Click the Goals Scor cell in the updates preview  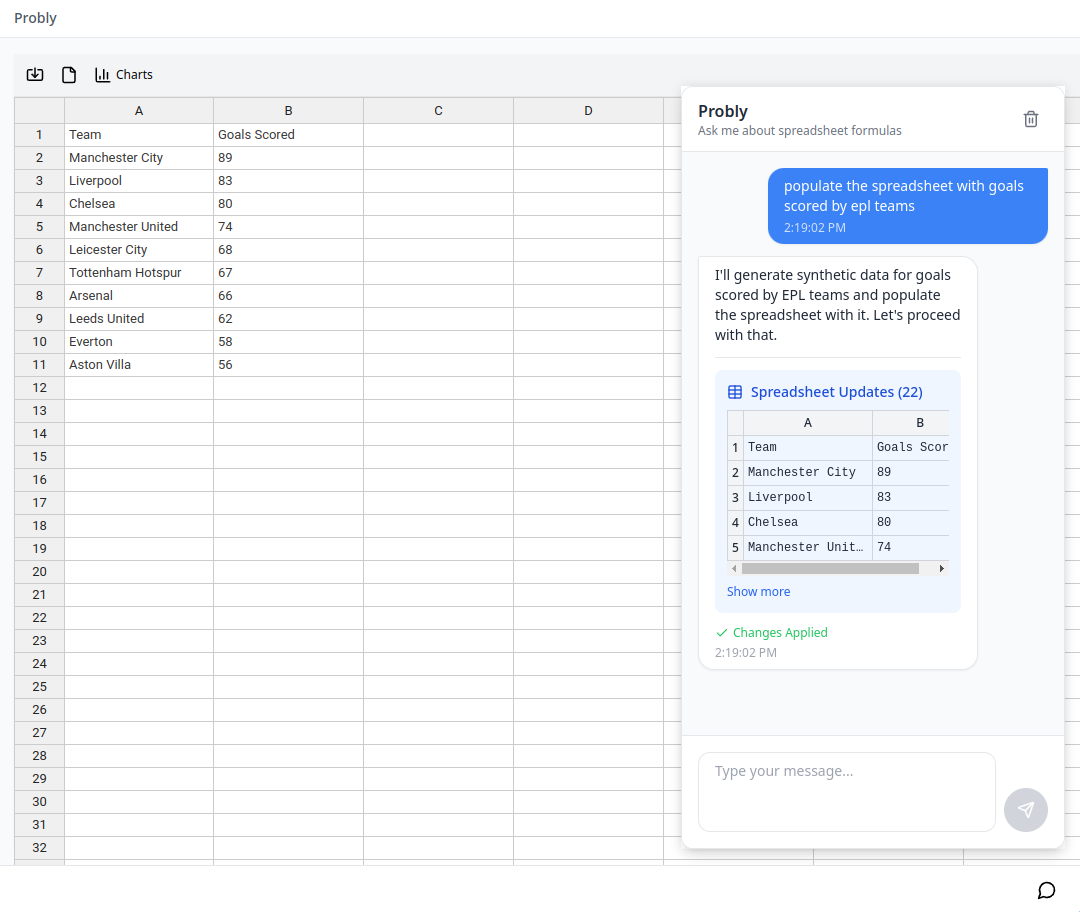911,447
